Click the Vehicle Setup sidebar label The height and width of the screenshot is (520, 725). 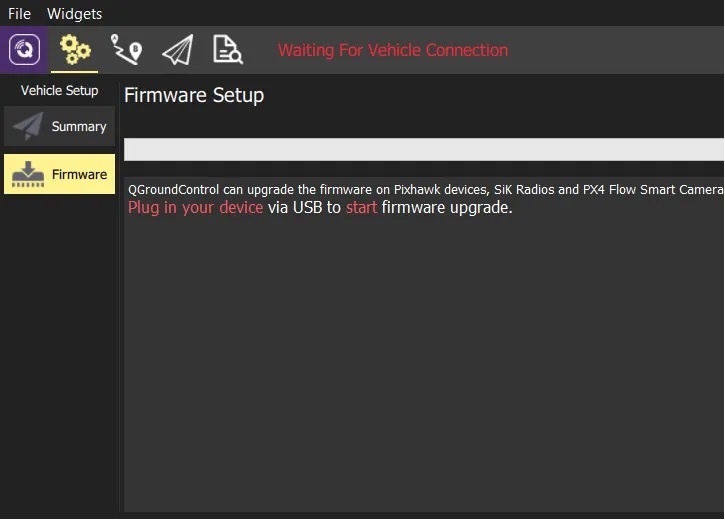(60, 90)
